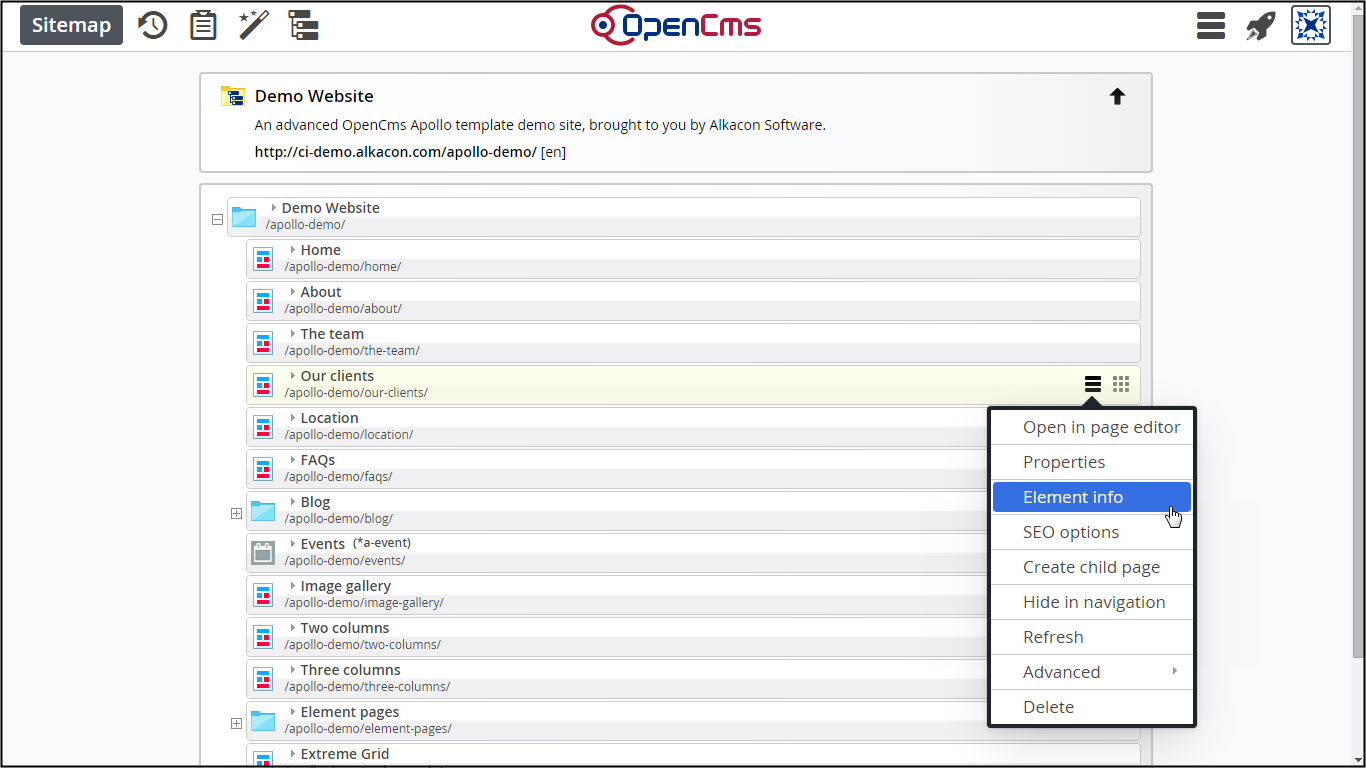Toggle the triangle next to Home
The width and height of the screenshot is (1366, 768).
tap(293, 249)
